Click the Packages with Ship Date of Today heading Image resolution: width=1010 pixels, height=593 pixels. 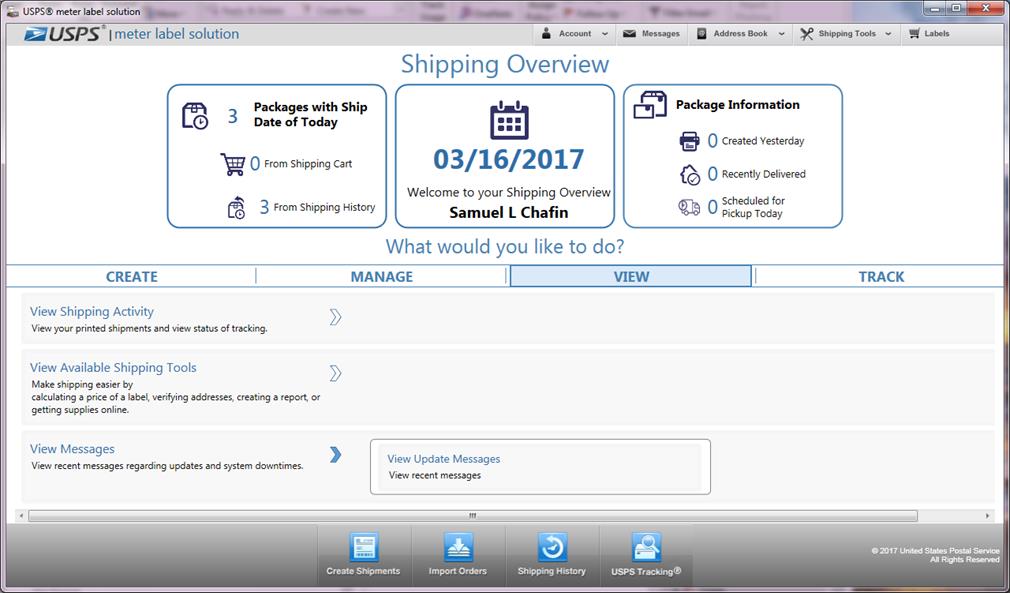(x=310, y=115)
